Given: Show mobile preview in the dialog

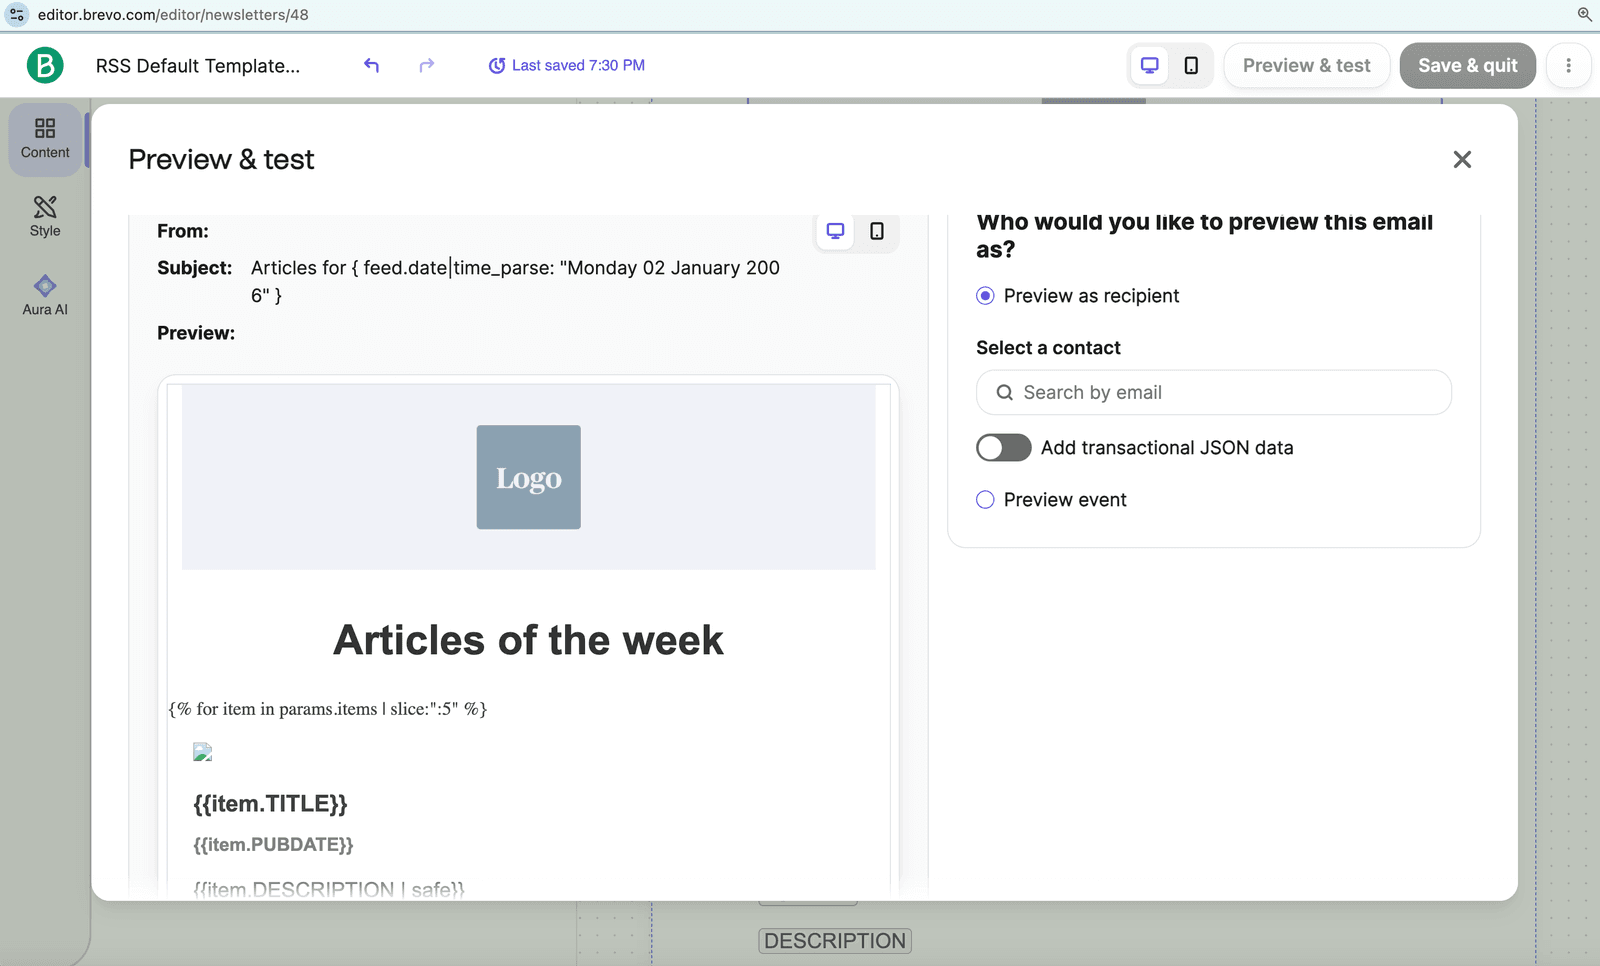Looking at the screenshot, I should (877, 231).
